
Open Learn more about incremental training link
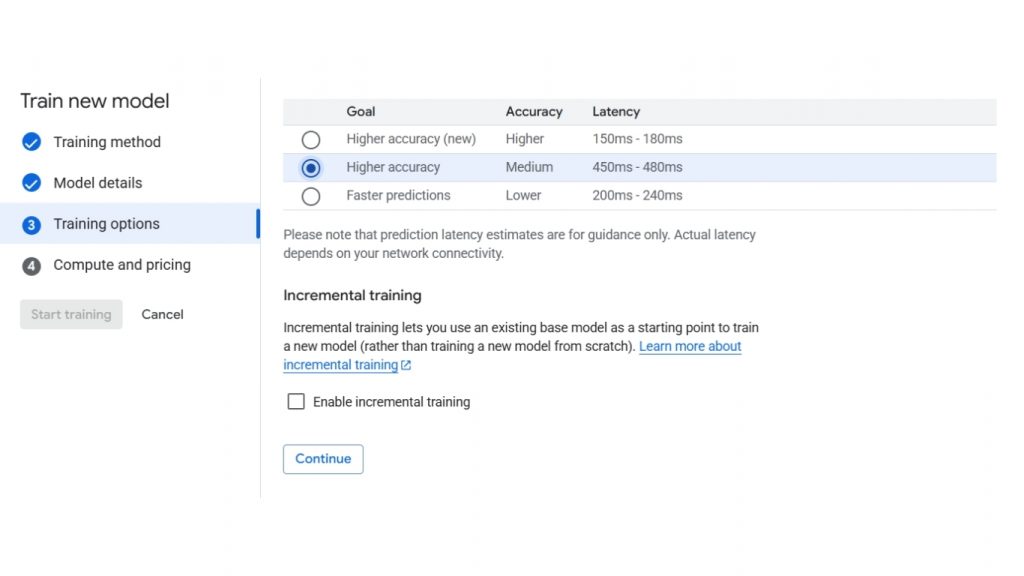click(x=690, y=347)
